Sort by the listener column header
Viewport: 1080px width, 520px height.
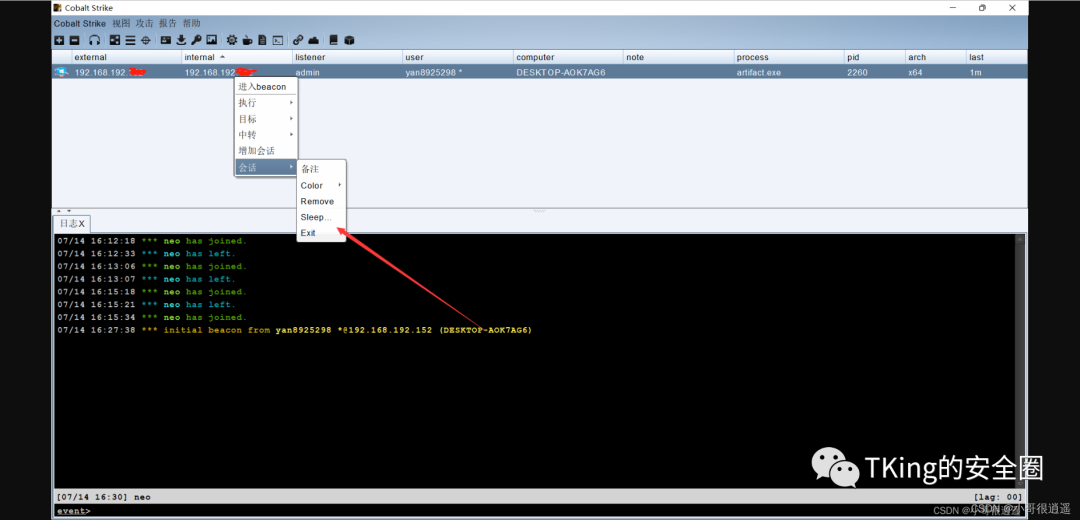pos(347,57)
